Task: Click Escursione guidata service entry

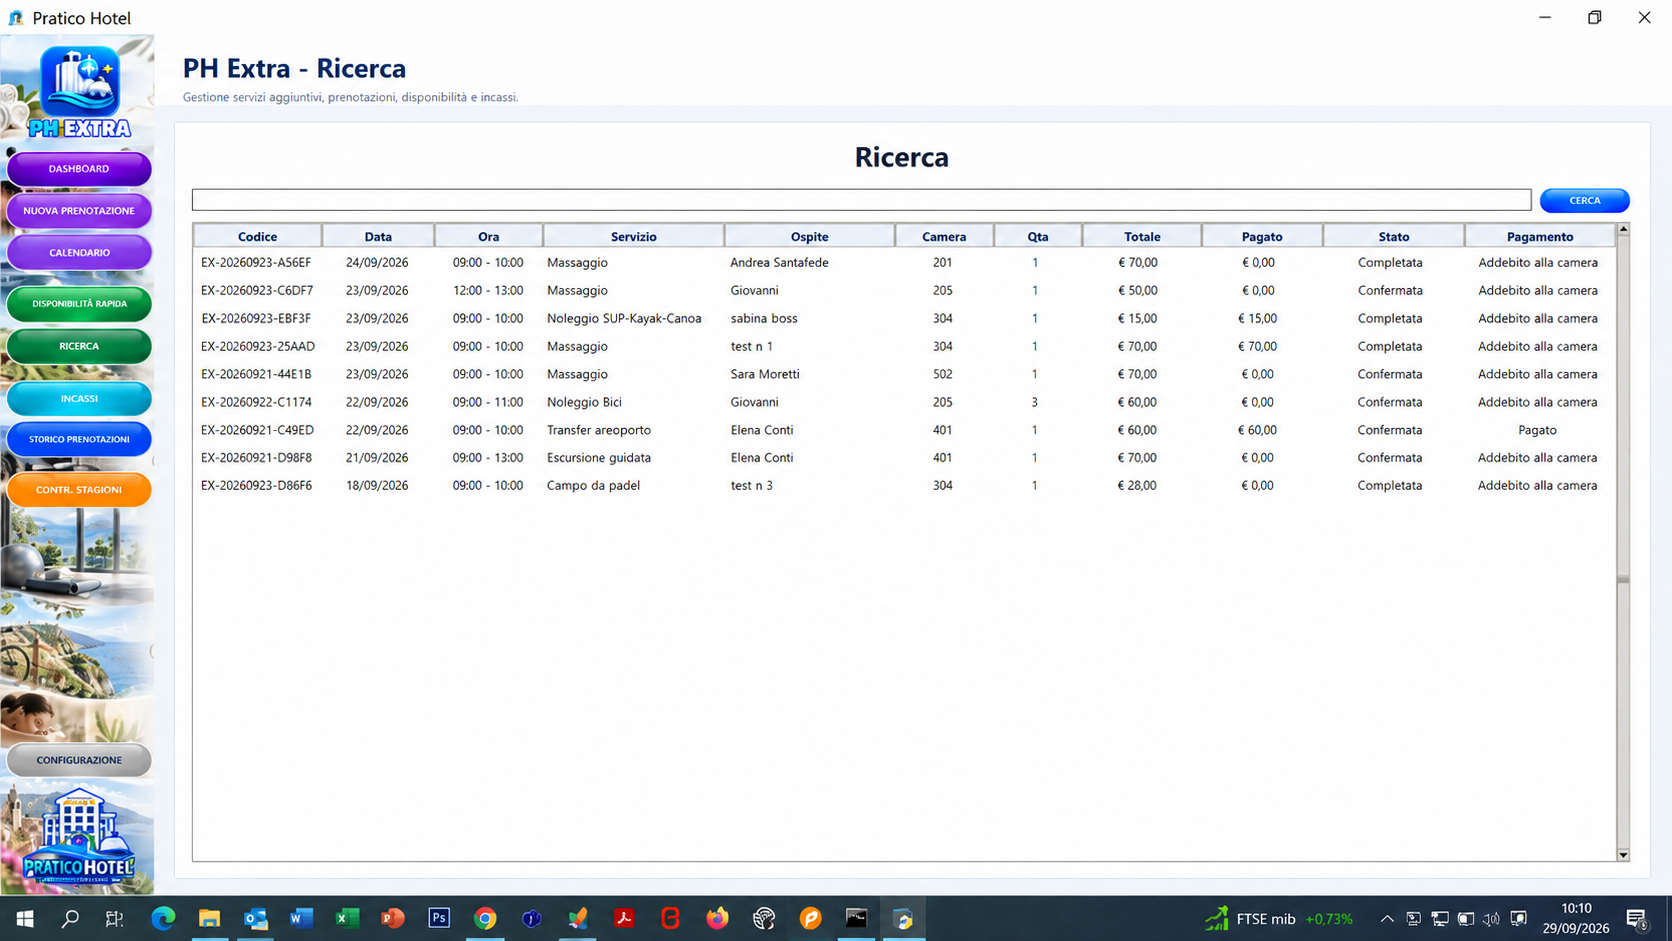Action: tap(598, 458)
